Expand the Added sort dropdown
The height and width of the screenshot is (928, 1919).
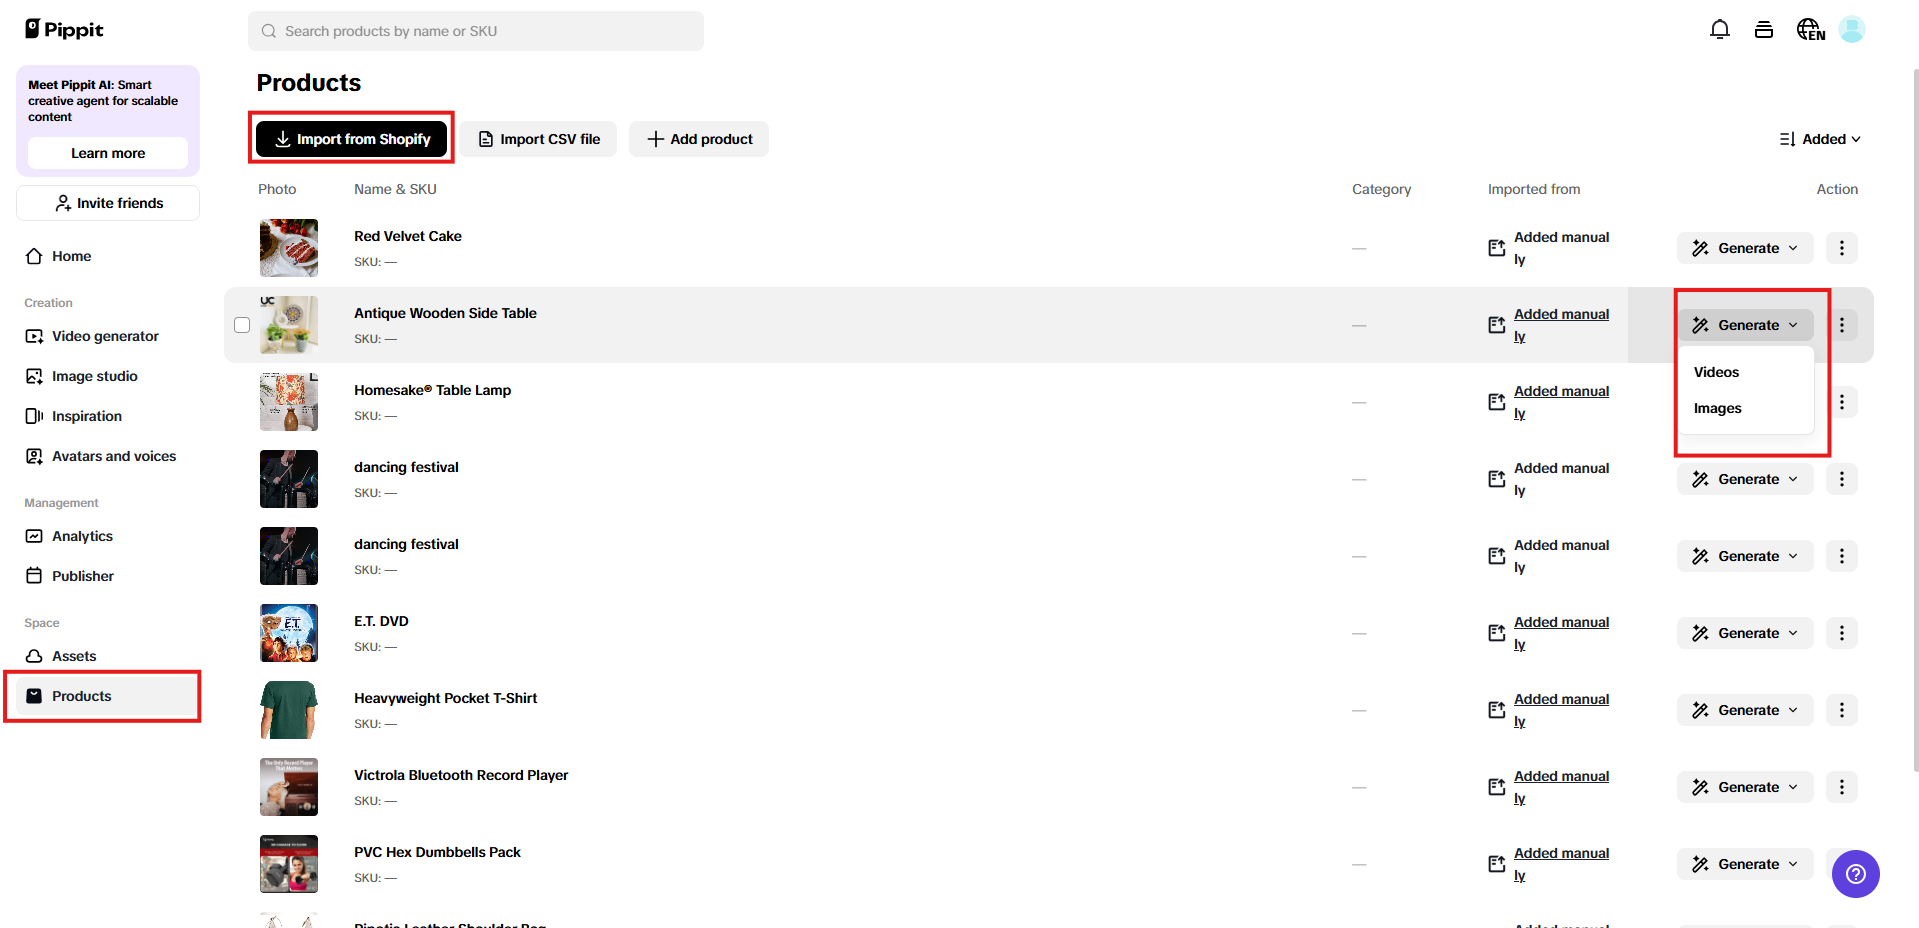(x=1819, y=139)
